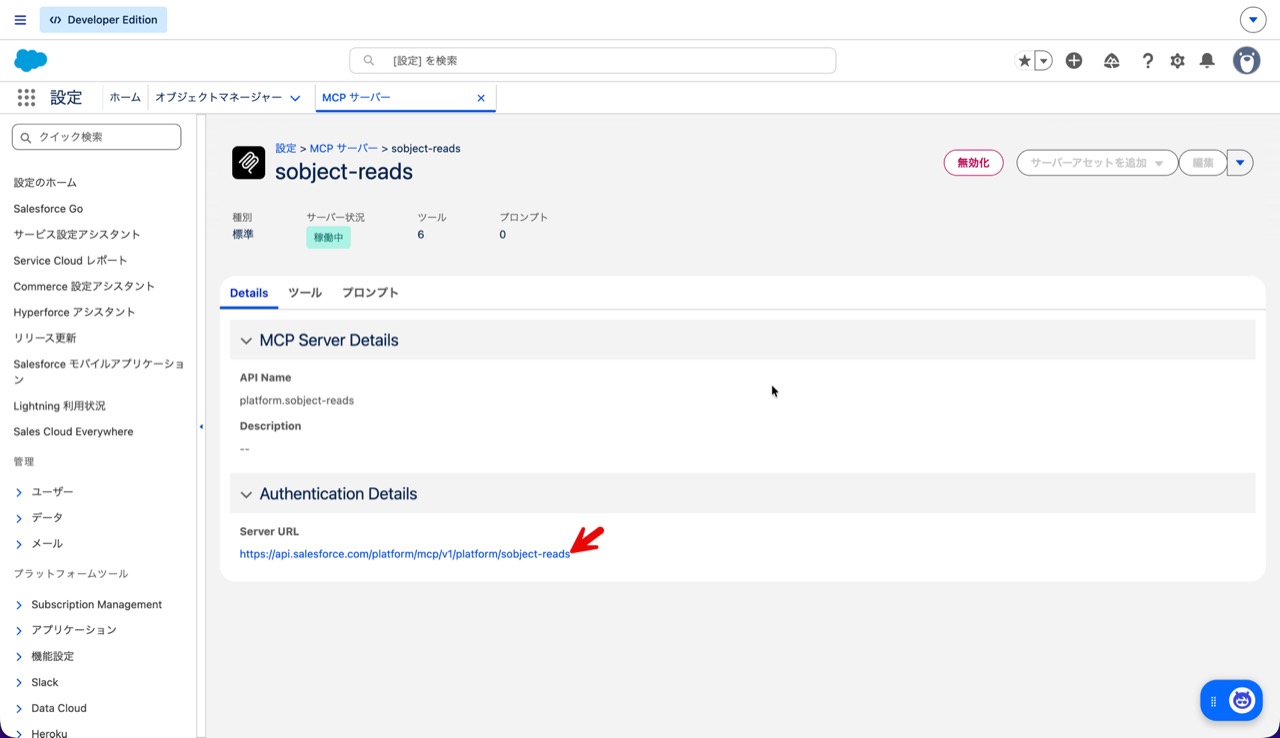The height and width of the screenshot is (738, 1280).
Task: Open the Trailhead guidance icon
Action: click(1111, 61)
